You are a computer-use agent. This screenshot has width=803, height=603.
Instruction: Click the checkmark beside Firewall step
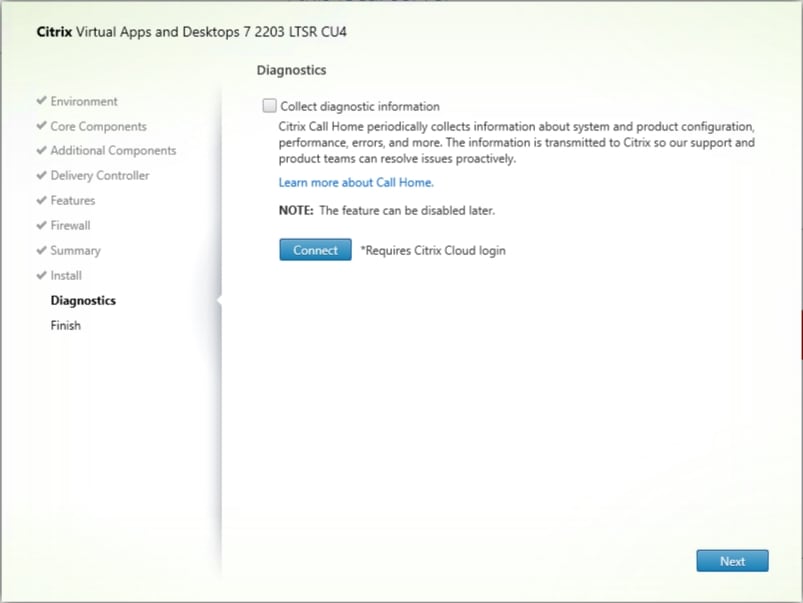pos(41,225)
